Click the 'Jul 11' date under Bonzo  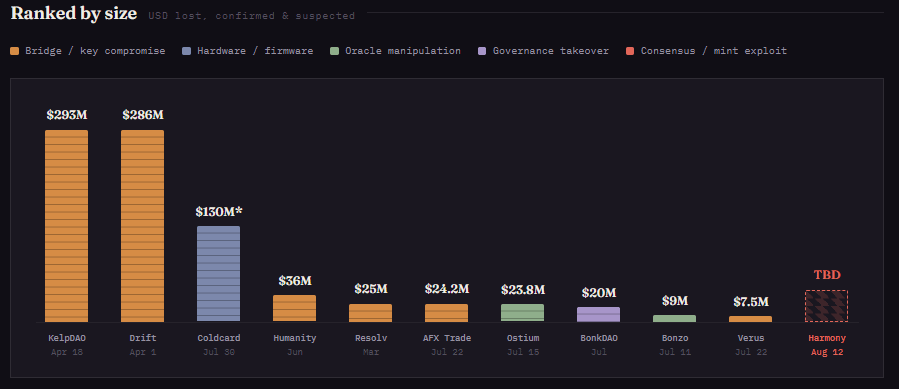[675, 352]
